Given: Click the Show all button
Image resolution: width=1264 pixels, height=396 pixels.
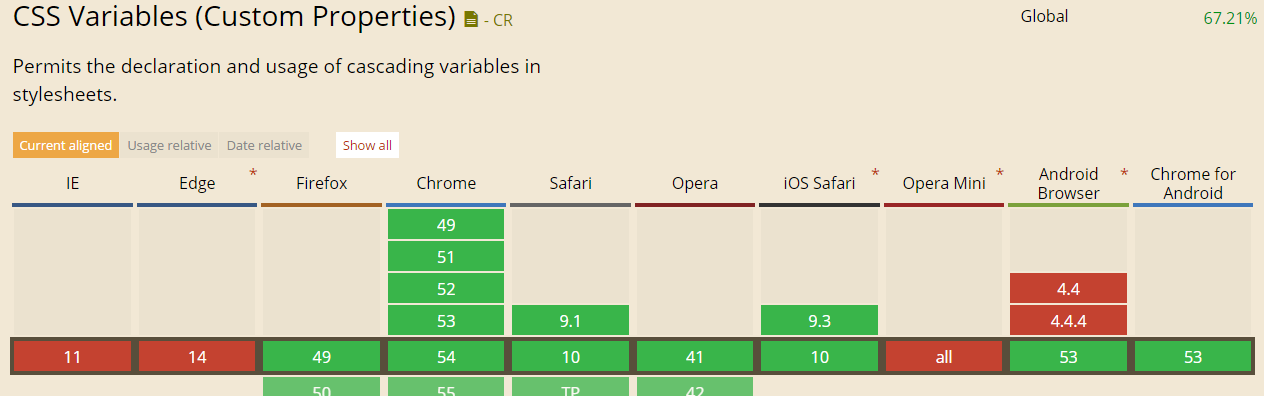Looking at the screenshot, I should [x=367, y=145].
